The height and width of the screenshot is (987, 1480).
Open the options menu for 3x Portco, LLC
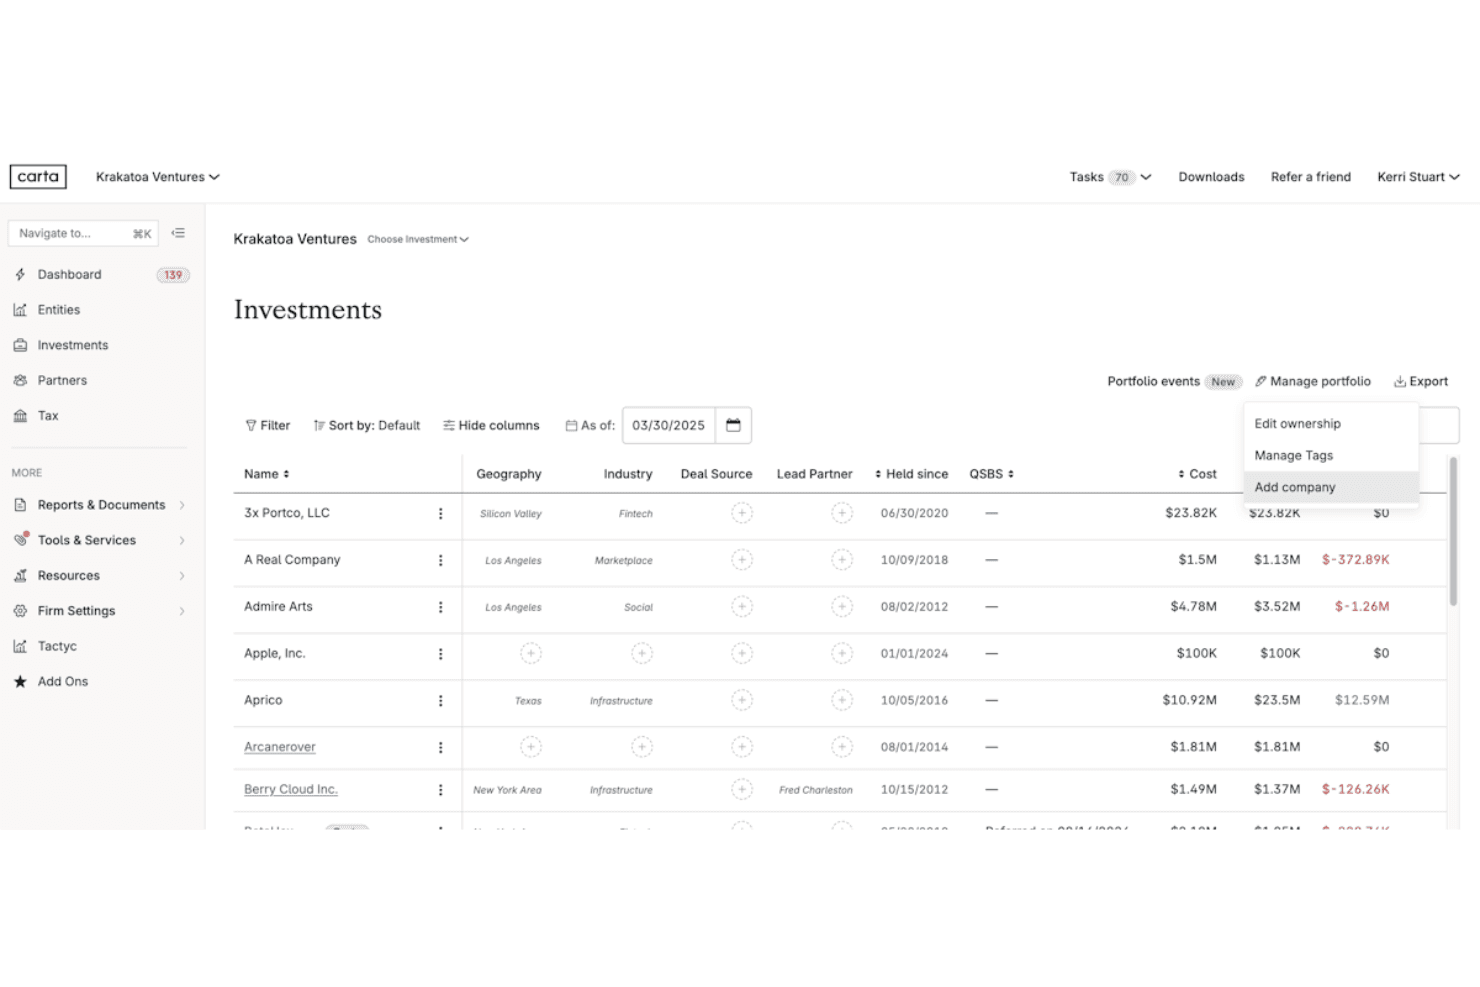(440, 513)
